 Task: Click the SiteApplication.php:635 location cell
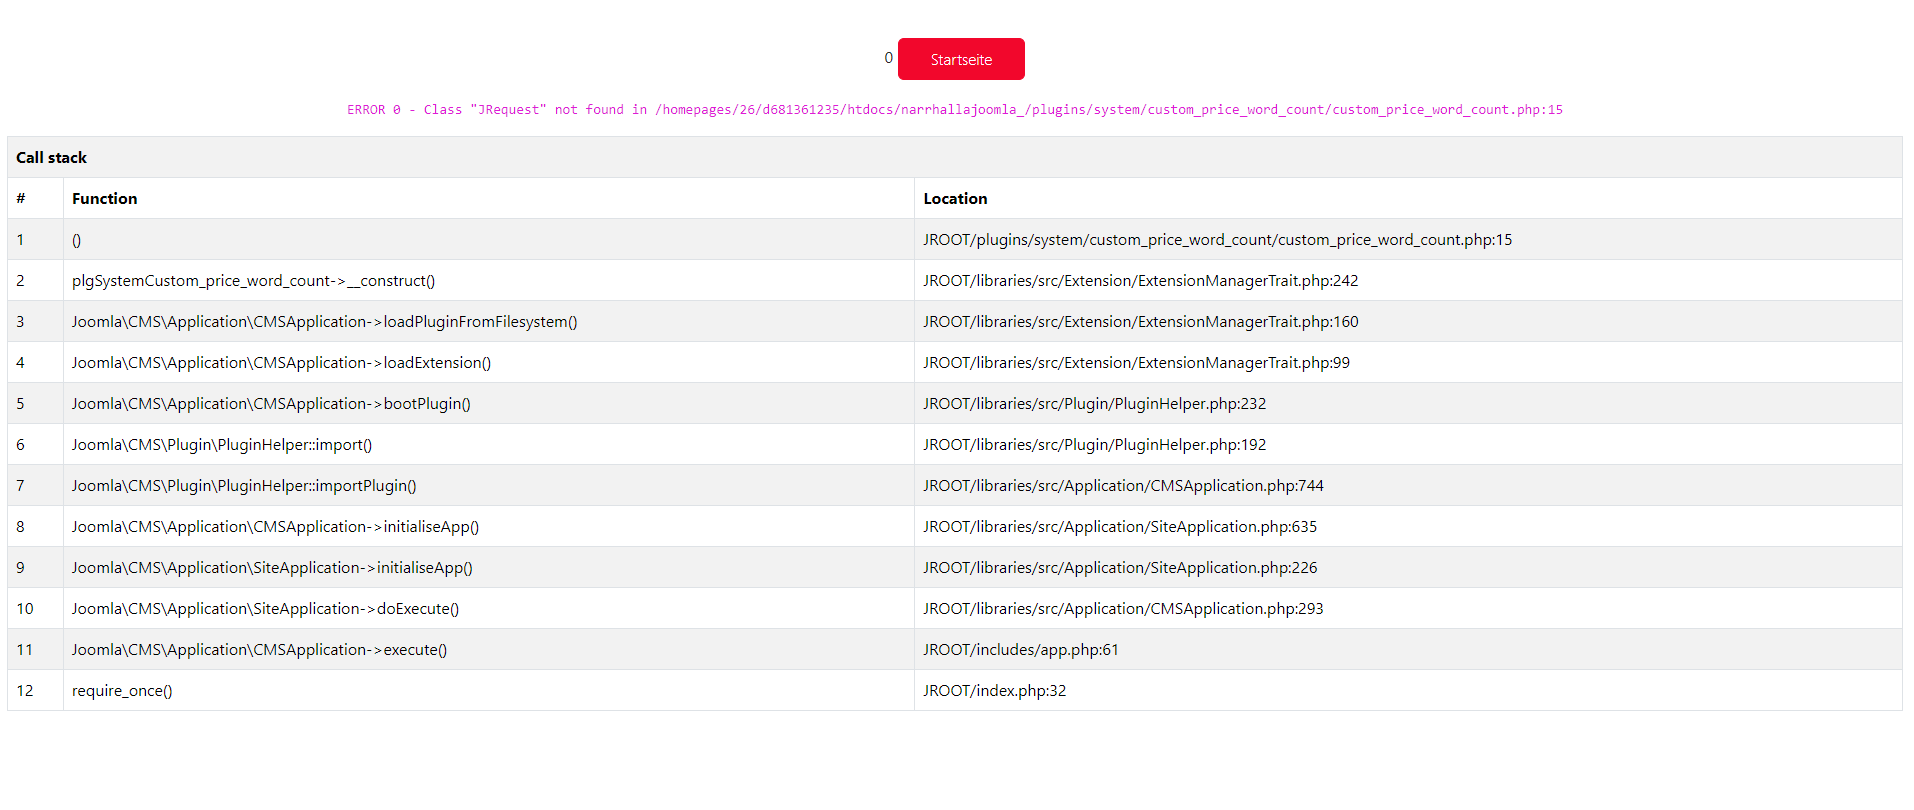coord(1120,527)
